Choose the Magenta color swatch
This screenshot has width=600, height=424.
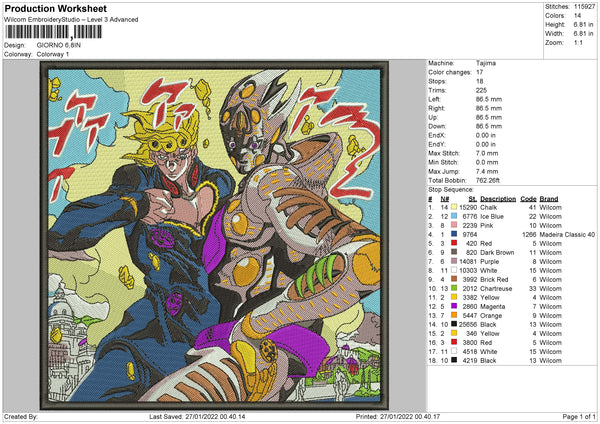(x=454, y=306)
